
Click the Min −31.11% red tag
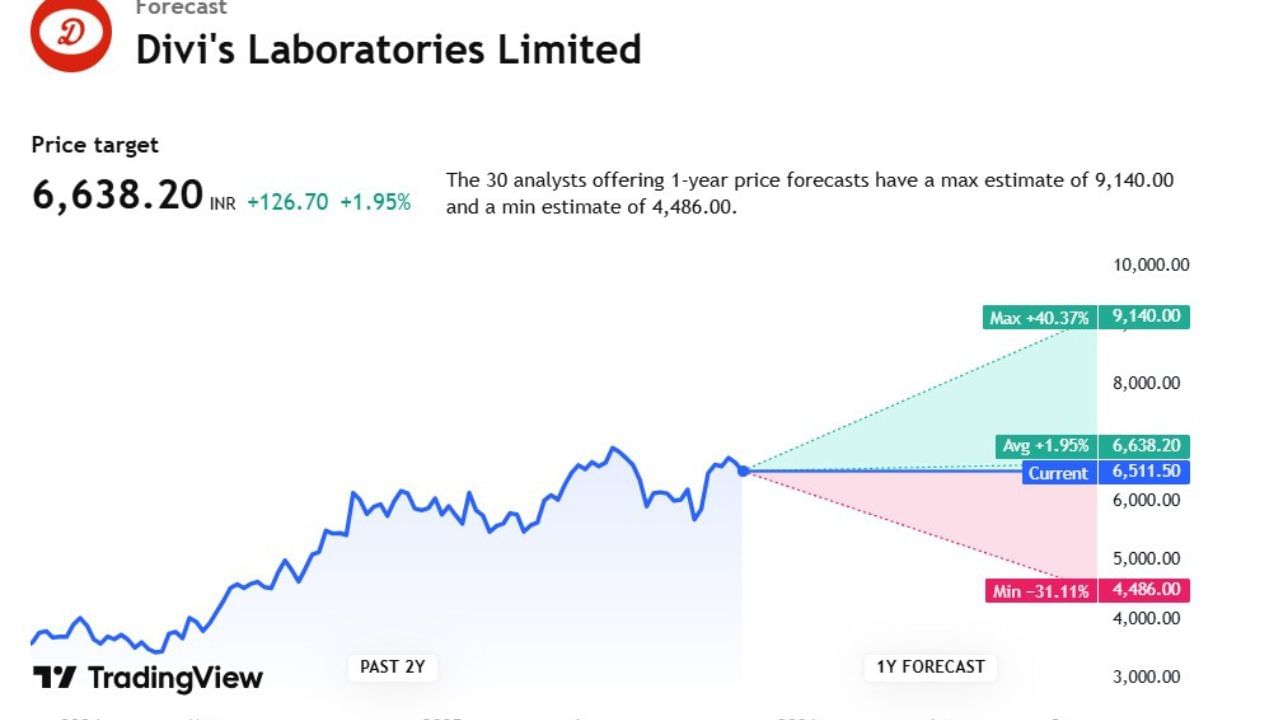pyautogui.click(x=1040, y=591)
